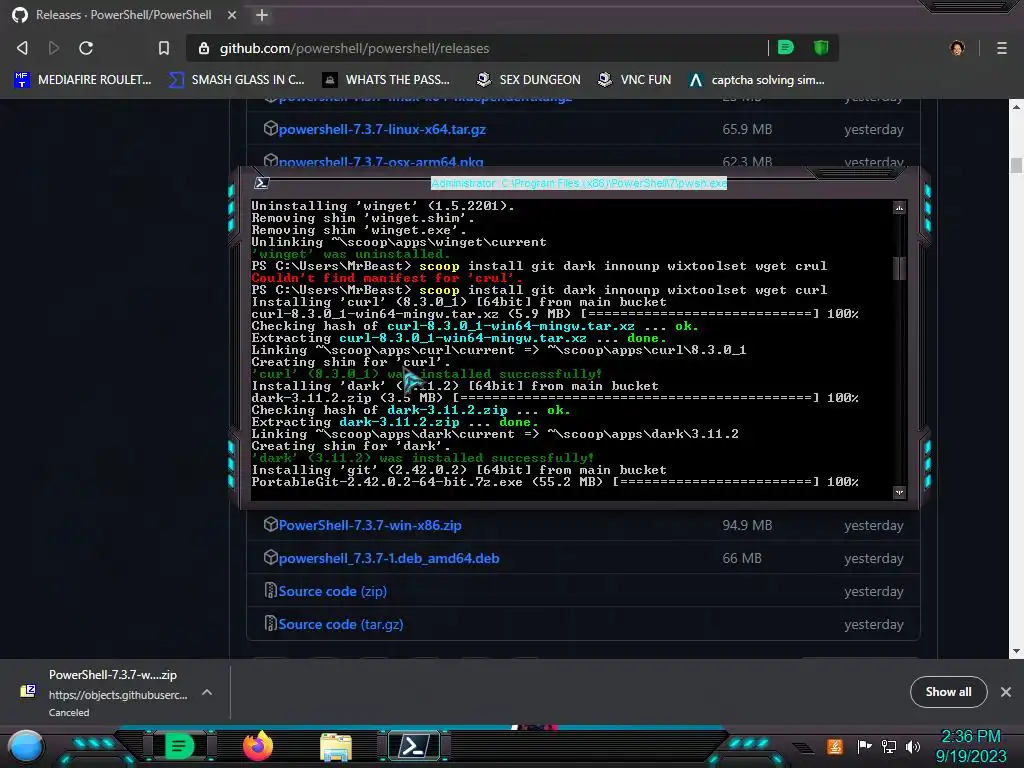1024x768 pixels.
Task: Open the browser hamburger menu
Action: pyautogui.click(x=1002, y=48)
